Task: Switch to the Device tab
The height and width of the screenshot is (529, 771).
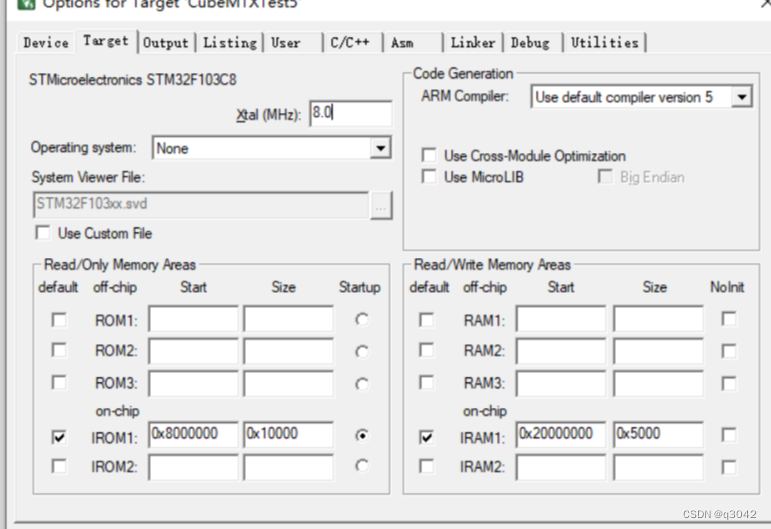Action: tap(46, 43)
